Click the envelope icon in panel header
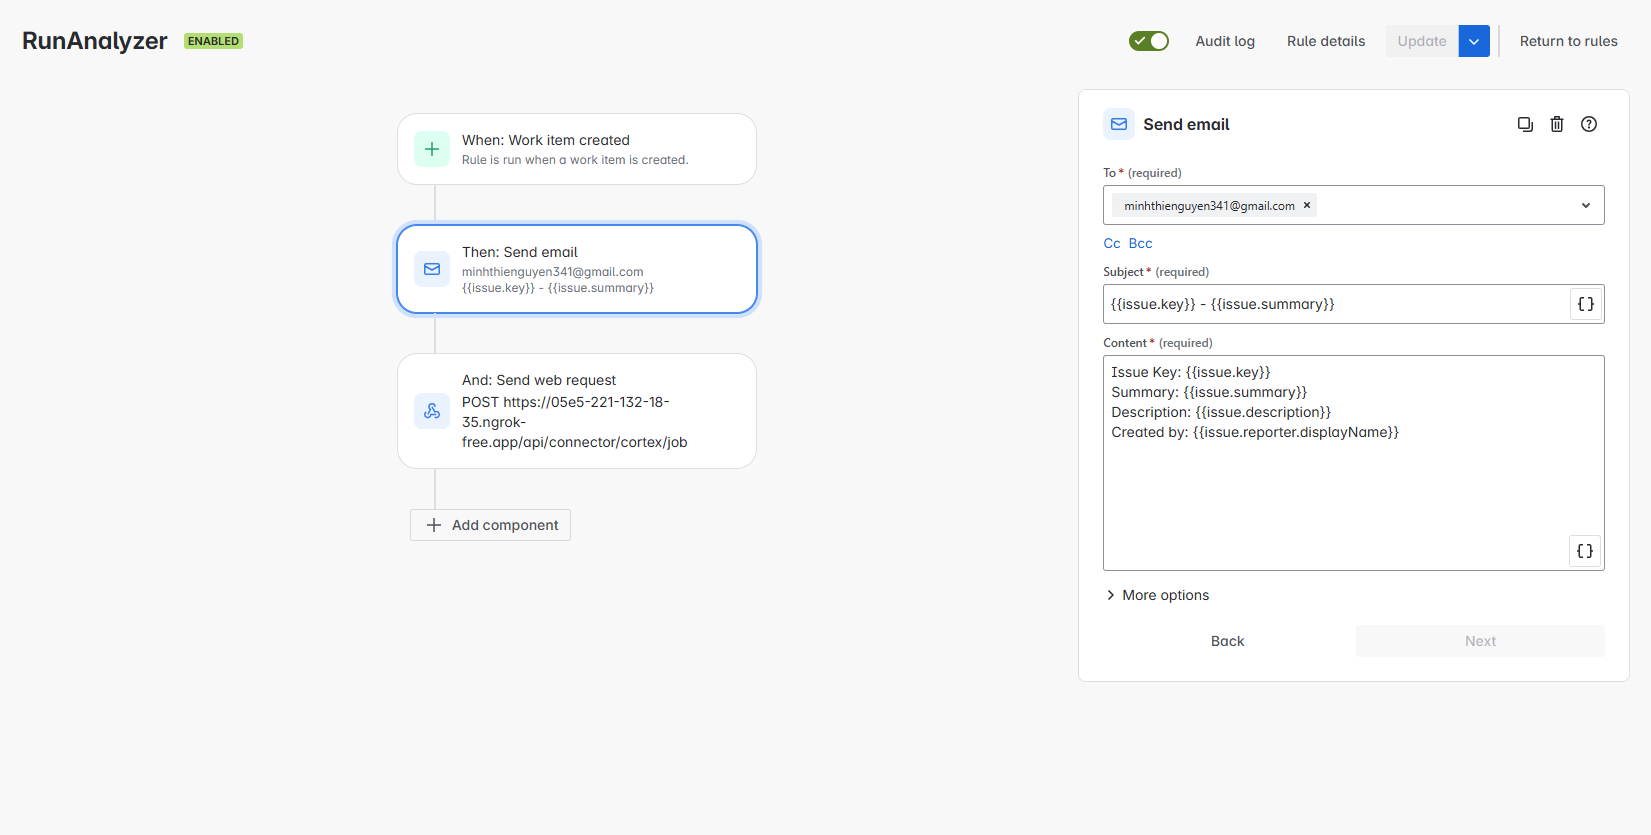This screenshot has height=835, width=1651. [x=1119, y=124]
